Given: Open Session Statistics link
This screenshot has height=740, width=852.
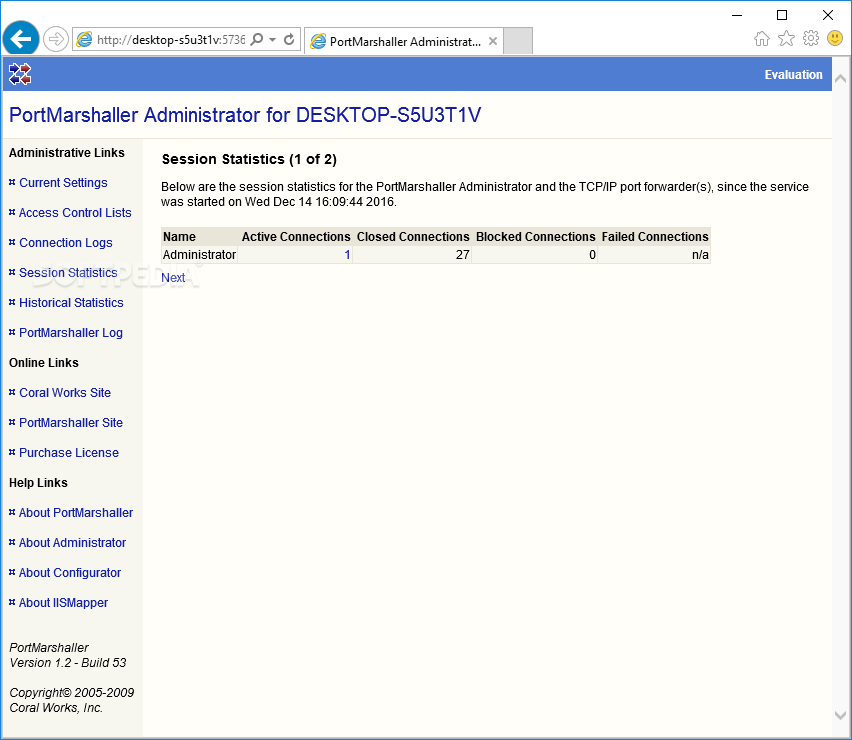Looking at the screenshot, I should point(68,272).
